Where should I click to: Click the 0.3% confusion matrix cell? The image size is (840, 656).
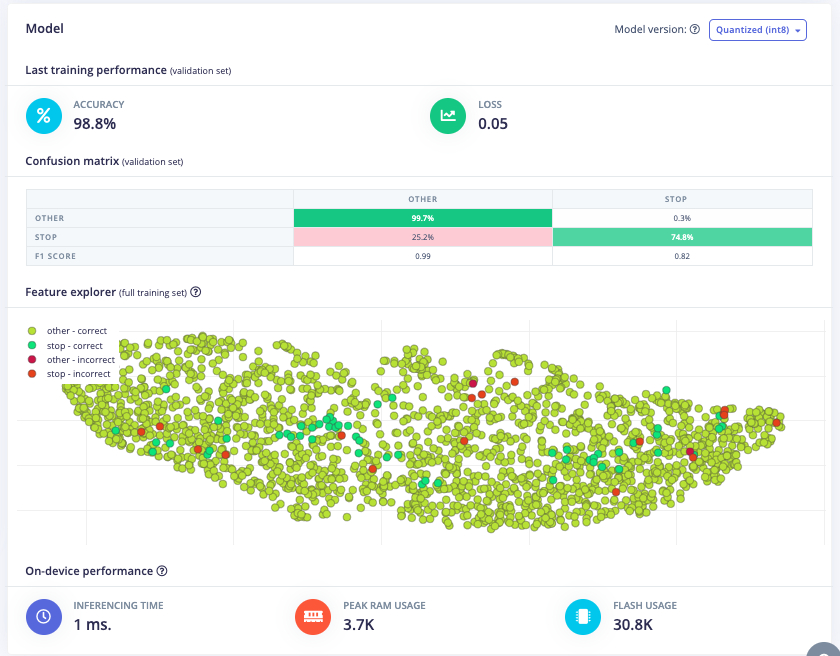coord(682,218)
